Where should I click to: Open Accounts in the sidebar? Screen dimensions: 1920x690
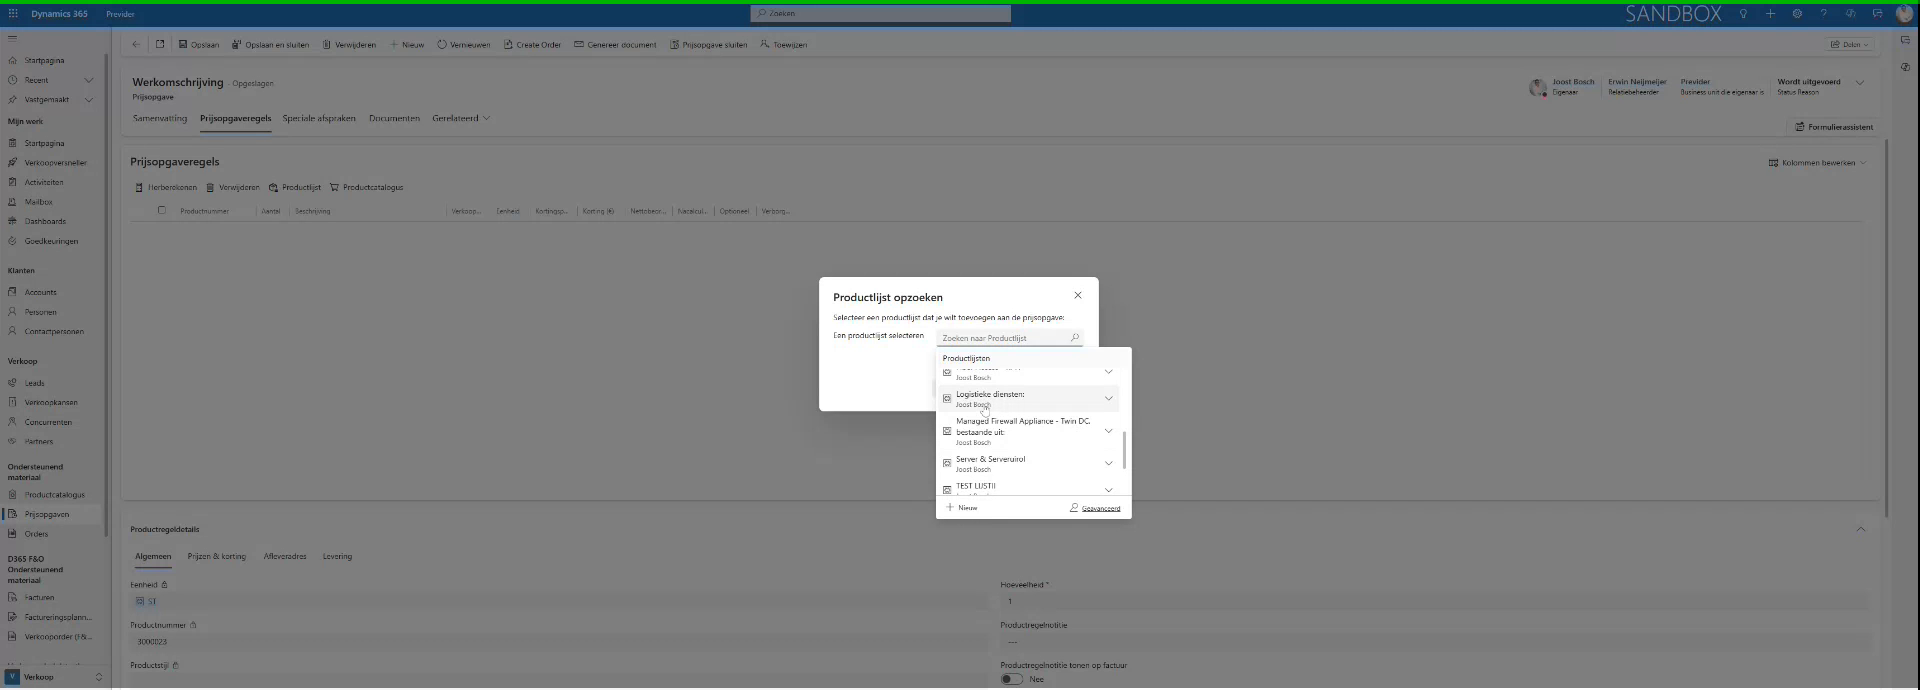pyautogui.click(x=40, y=292)
